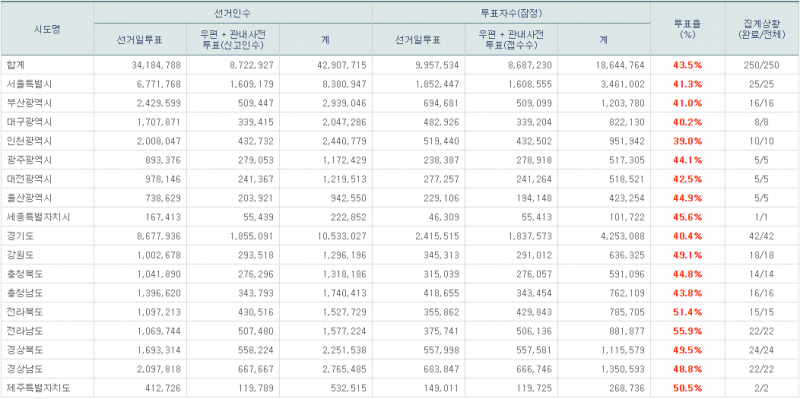Click the 44.9% turnout for 울산광역시
Image resolution: width=800 pixels, height=399 pixels.
pos(687,198)
